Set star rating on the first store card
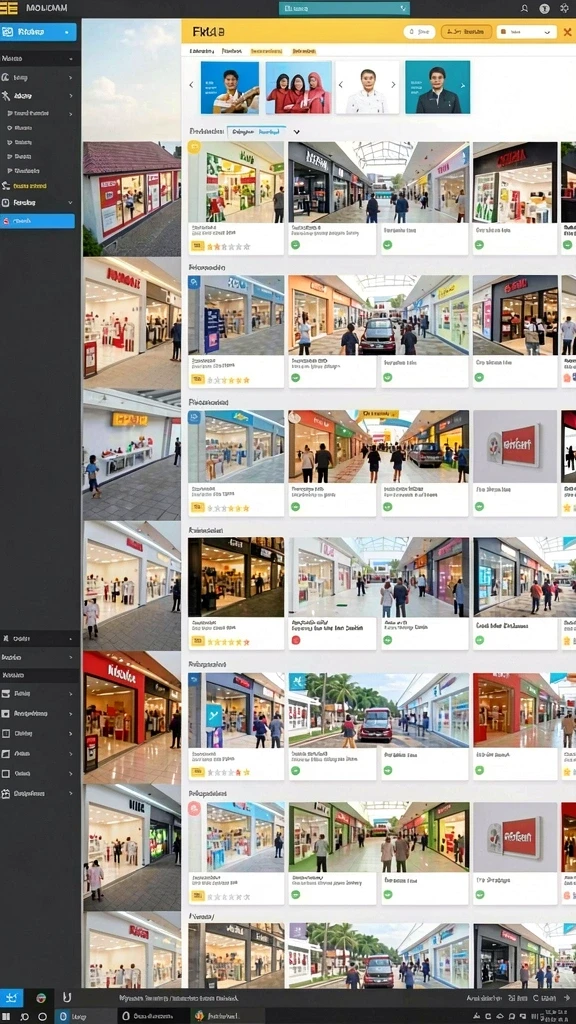Viewport: 576px width, 1024px height. [229, 247]
